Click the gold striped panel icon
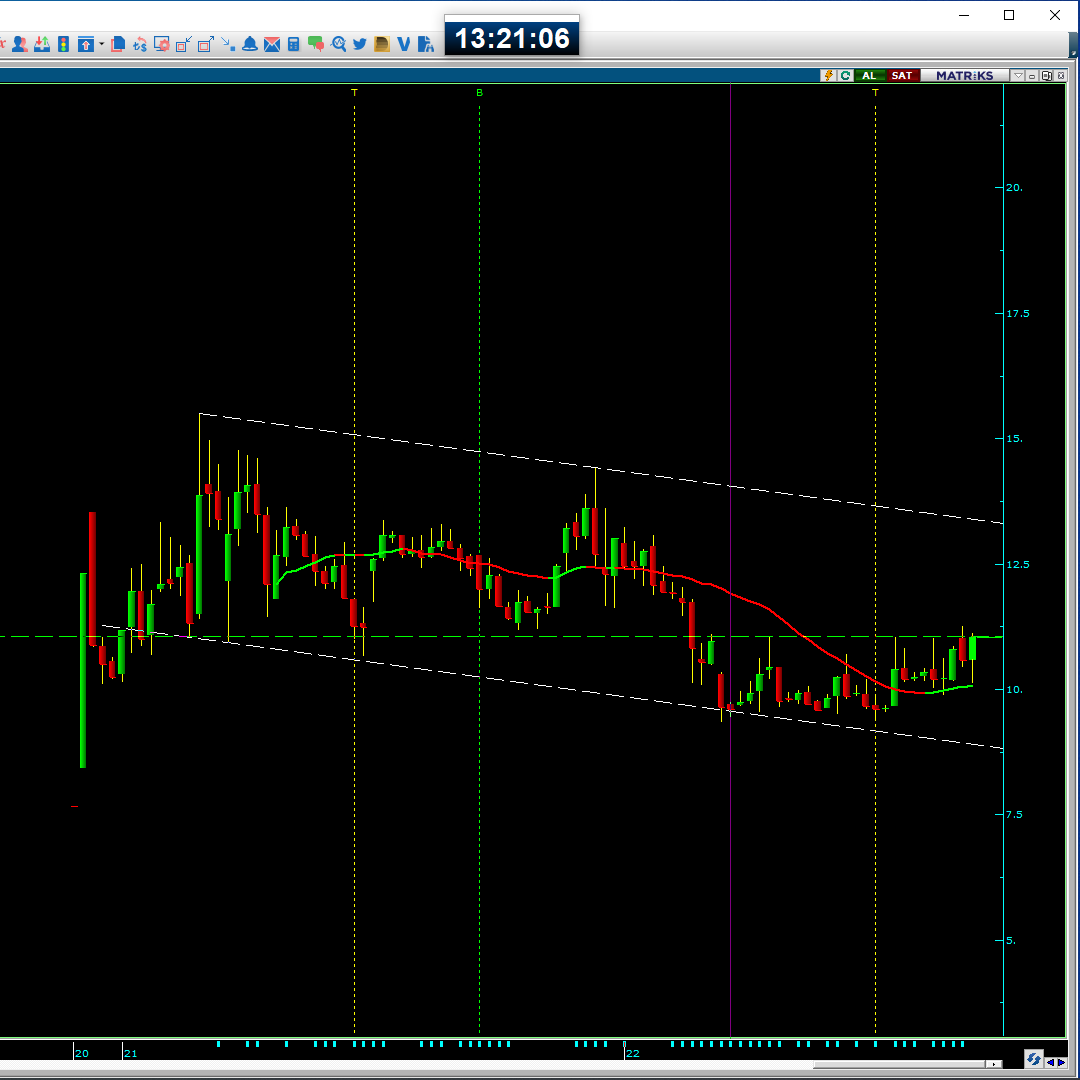1080x1080 pixels. pos(382,45)
